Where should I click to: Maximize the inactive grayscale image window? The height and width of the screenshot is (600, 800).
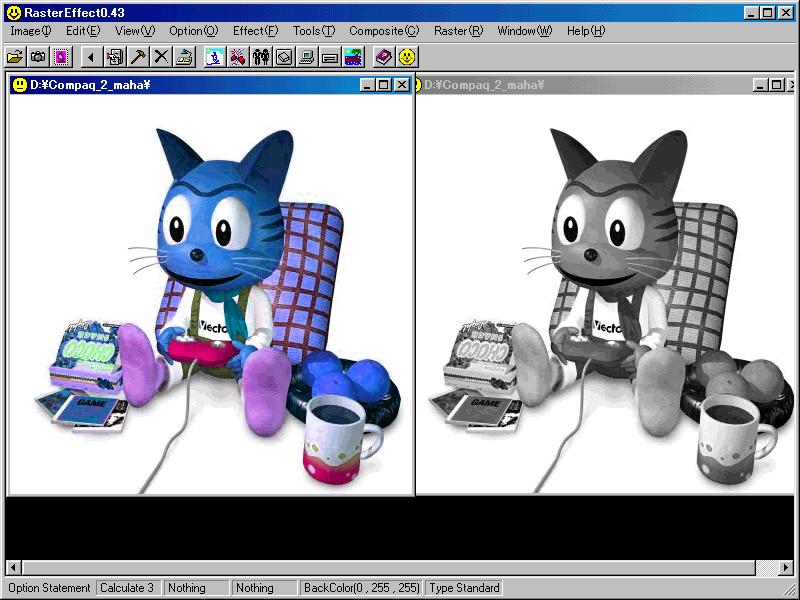pyautogui.click(x=777, y=85)
